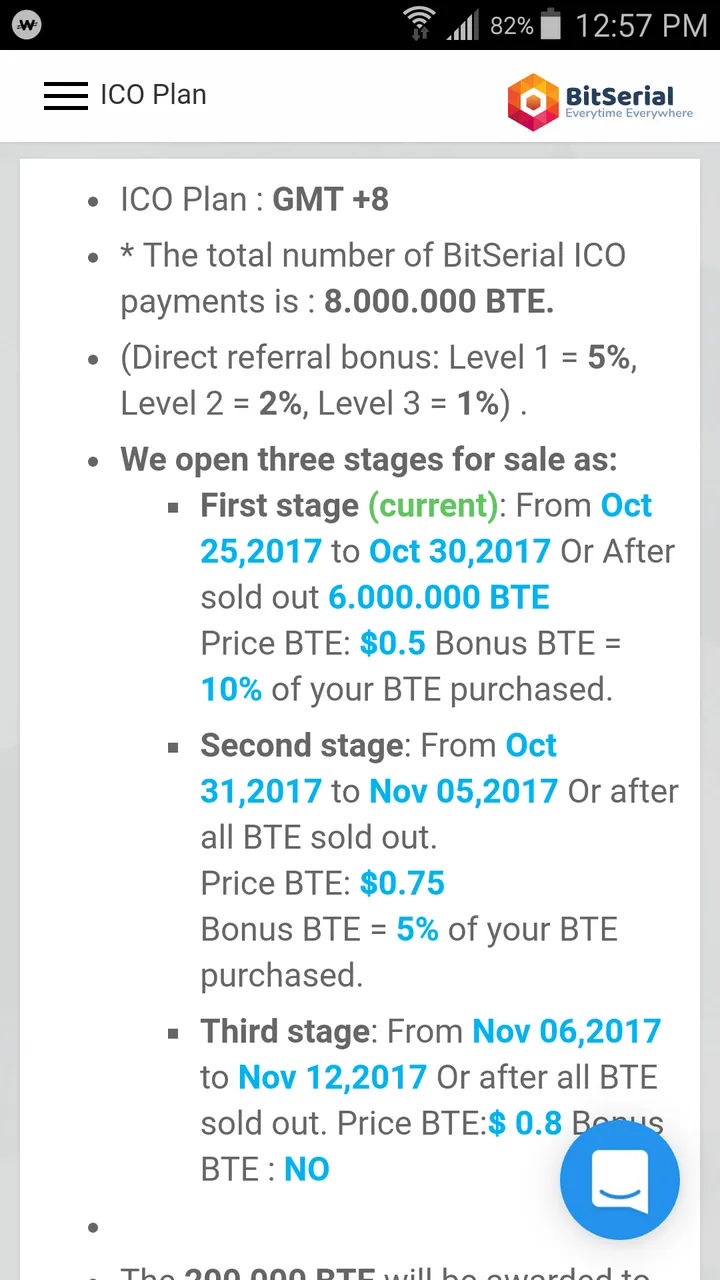The height and width of the screenshot is (1280, 720).
Task: Tap the $0.75 second stage price
Action: point(402,883)
